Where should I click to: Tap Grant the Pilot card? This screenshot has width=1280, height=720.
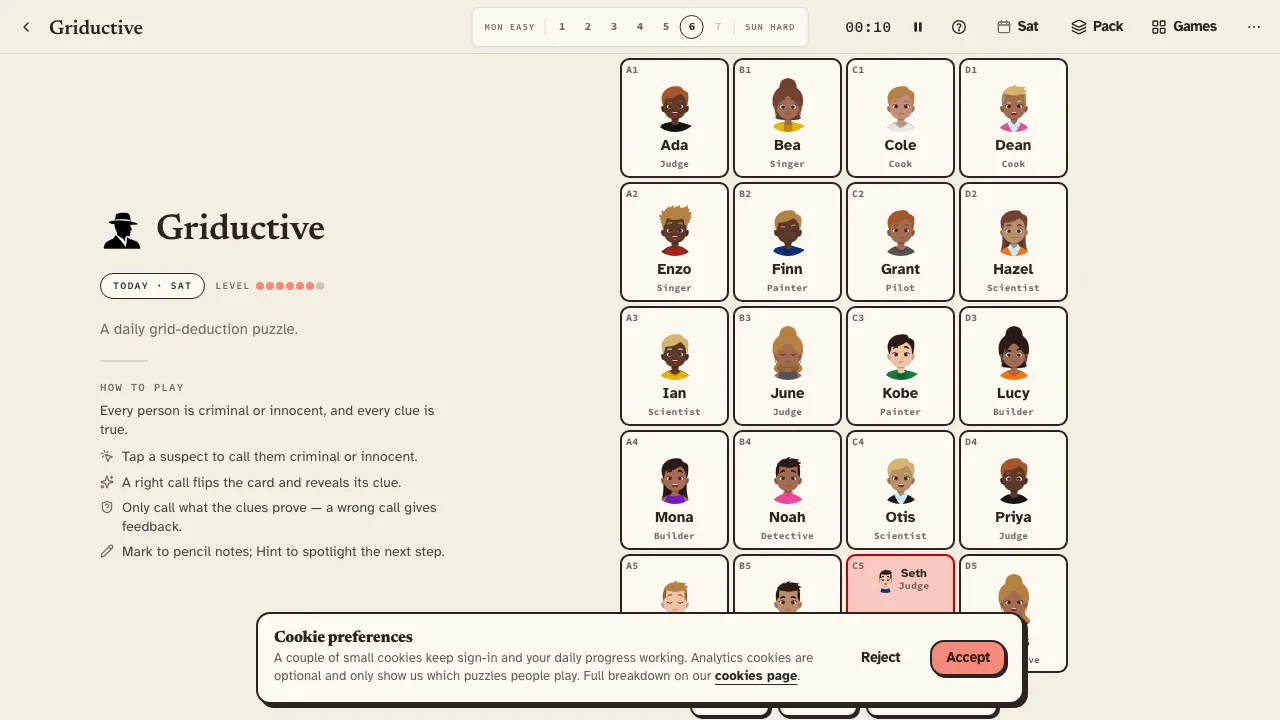click(x=900, y=242)
